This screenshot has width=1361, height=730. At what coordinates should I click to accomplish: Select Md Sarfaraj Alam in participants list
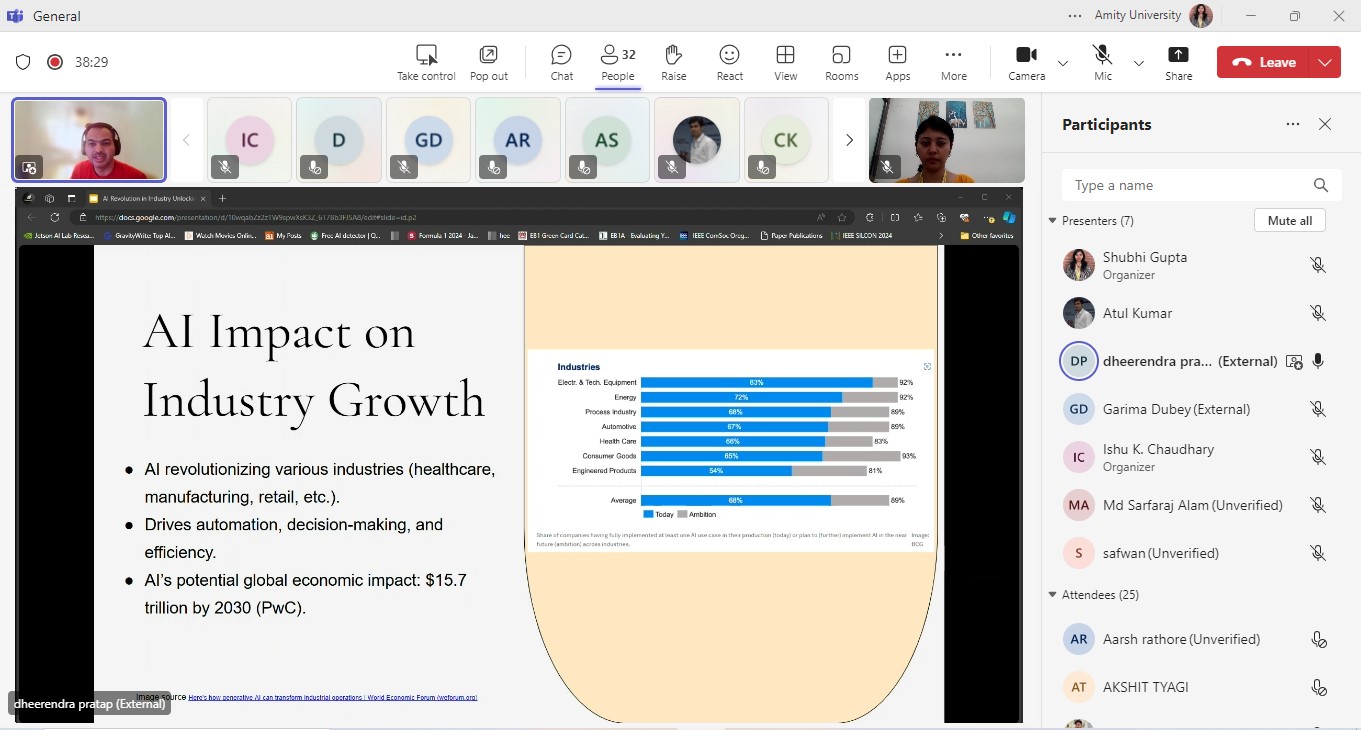[1199, 505]
